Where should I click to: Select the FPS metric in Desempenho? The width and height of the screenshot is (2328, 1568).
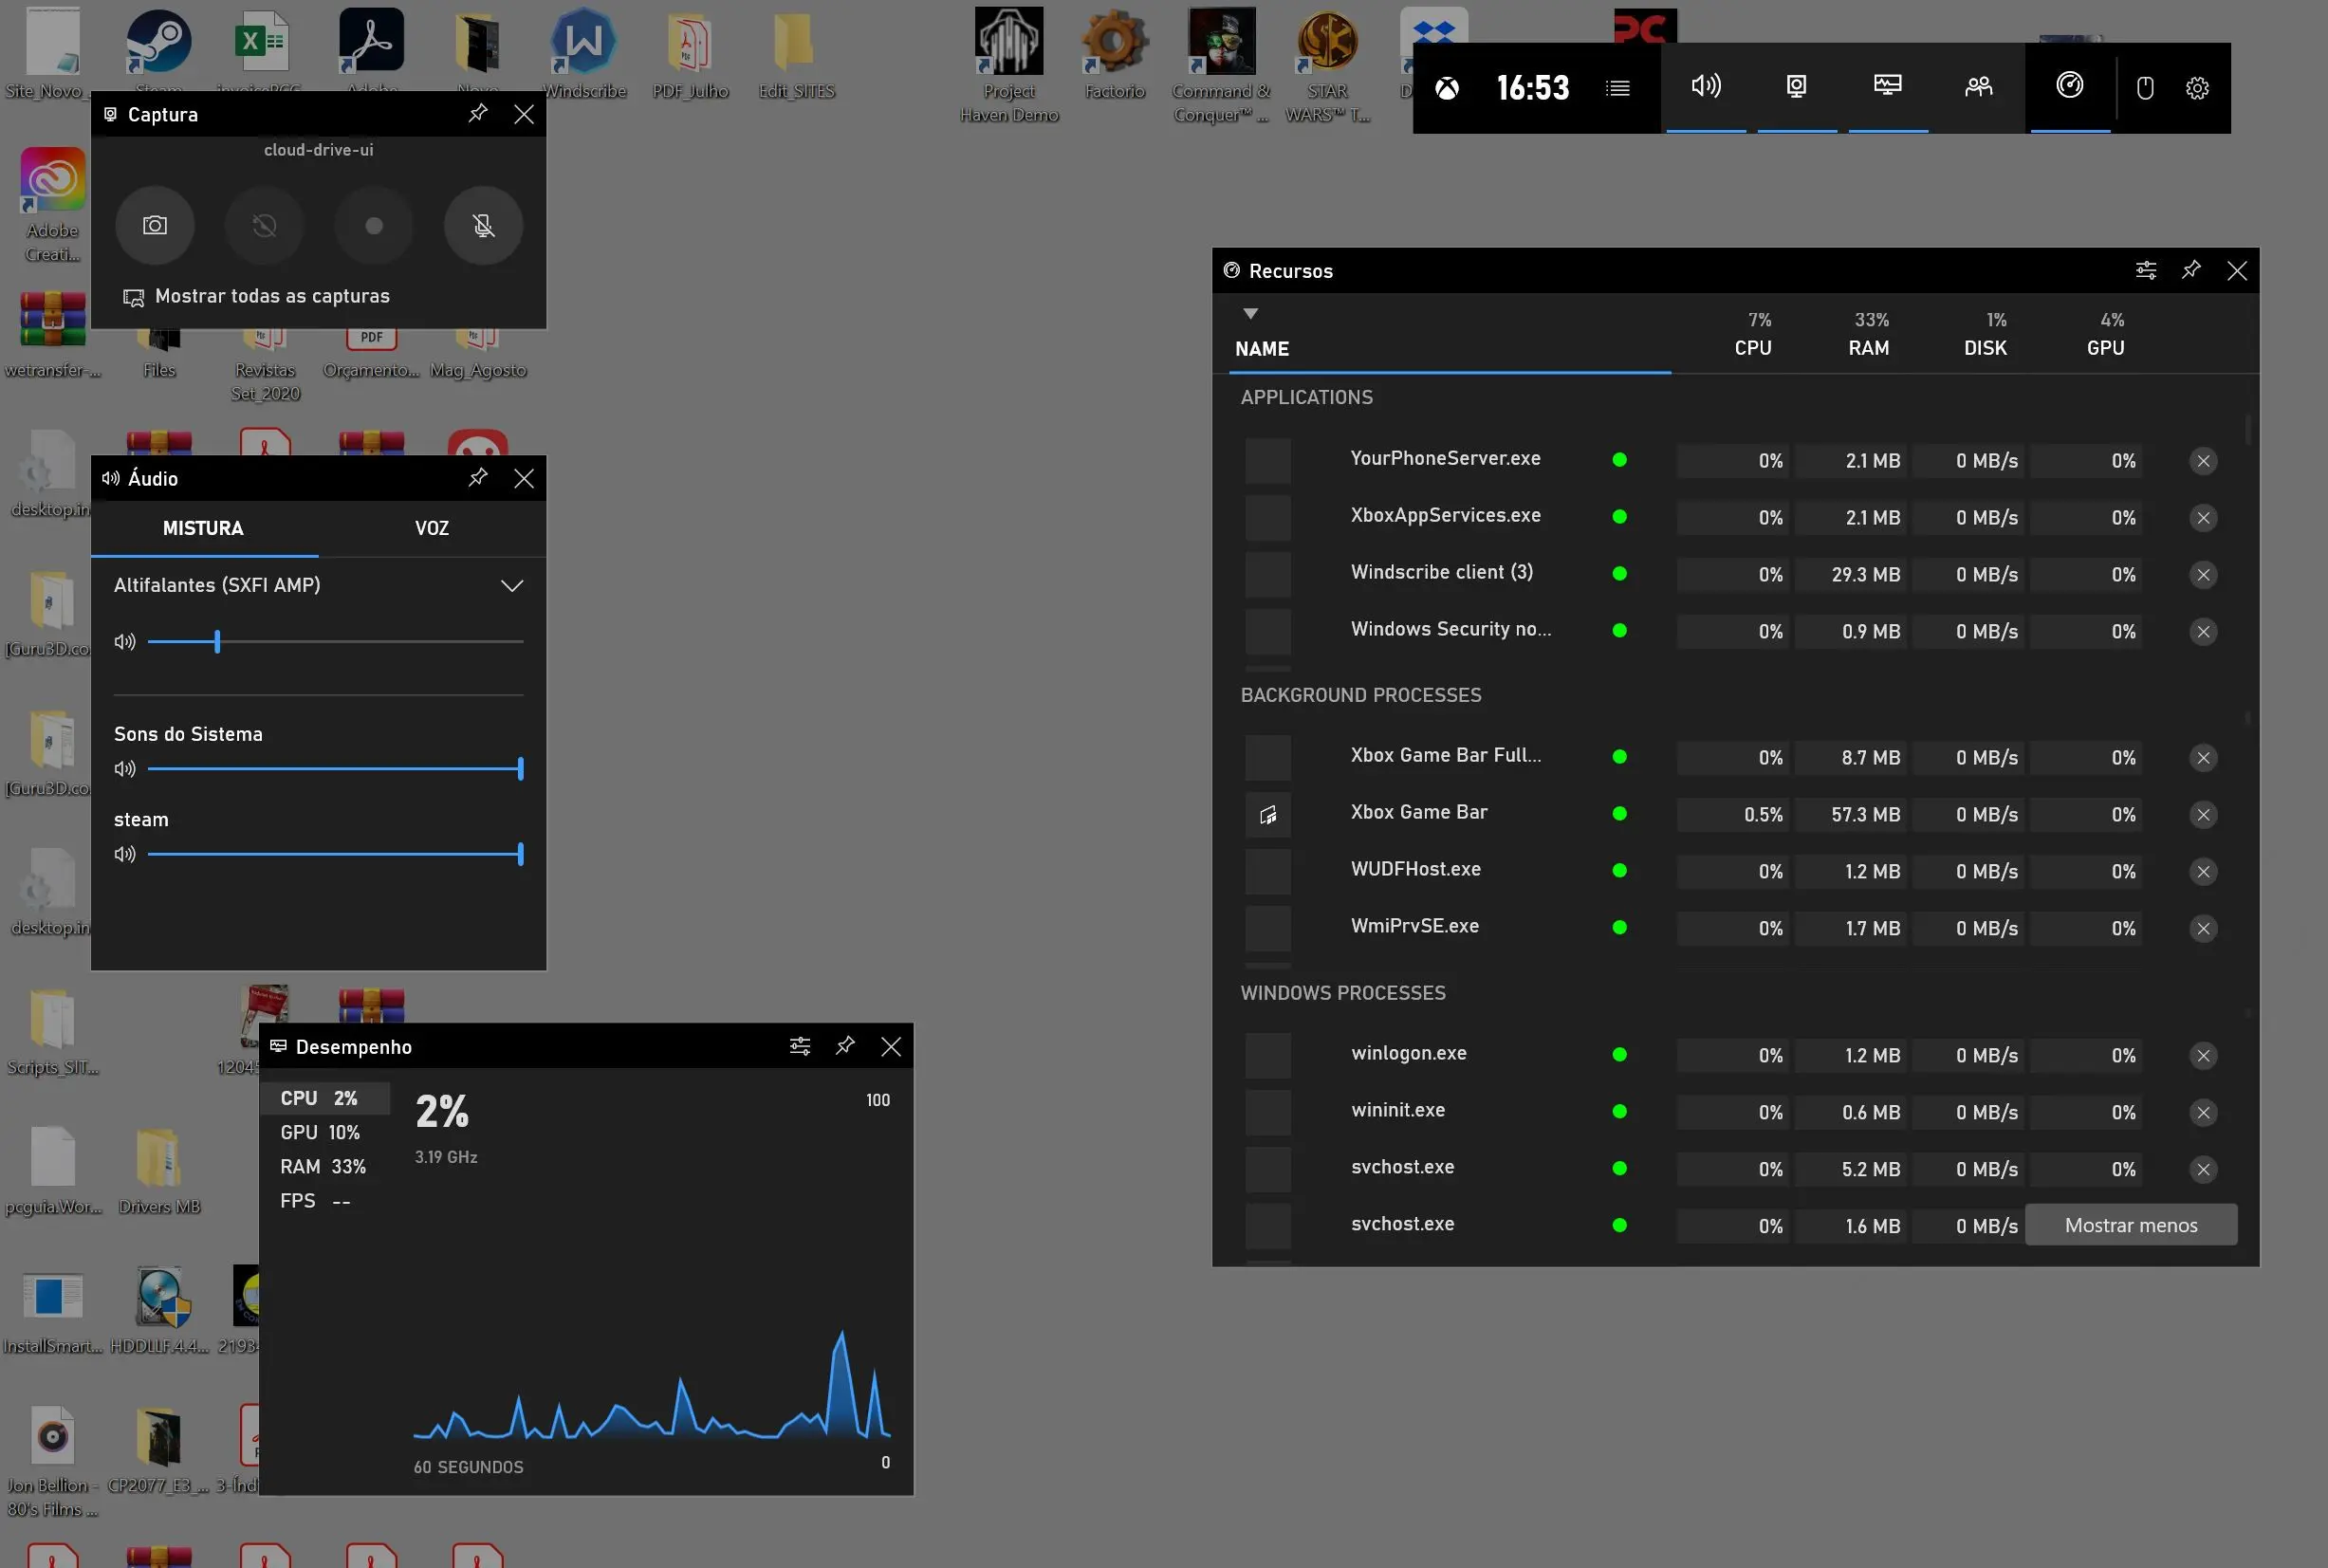326,1200
